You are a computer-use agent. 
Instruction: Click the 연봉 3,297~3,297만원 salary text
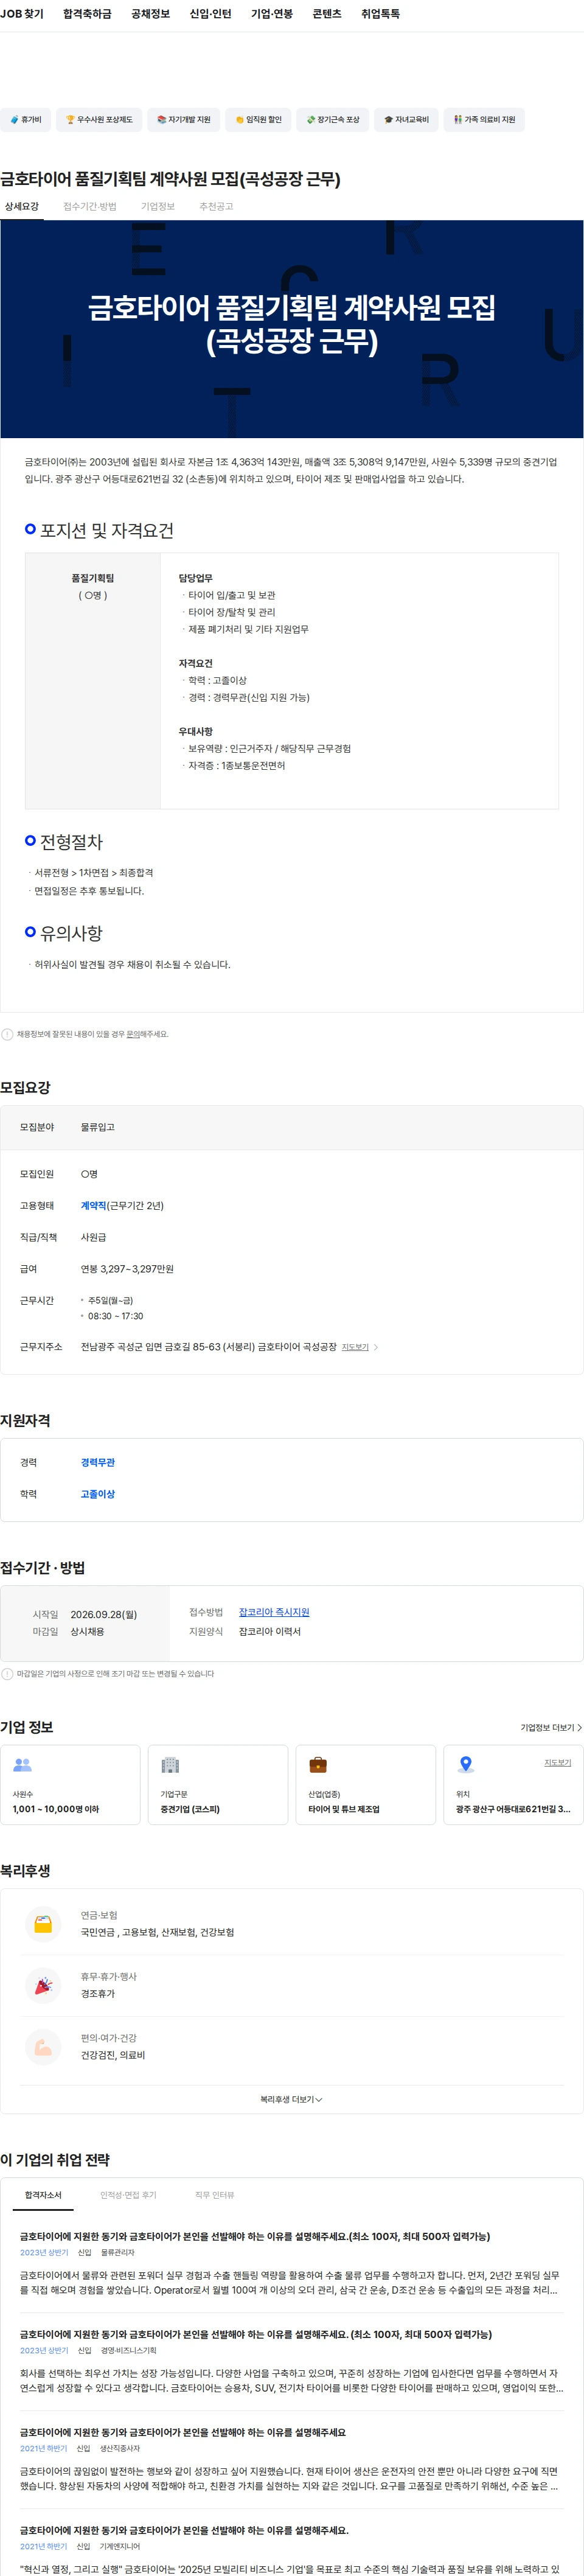tap(127, 1269)
